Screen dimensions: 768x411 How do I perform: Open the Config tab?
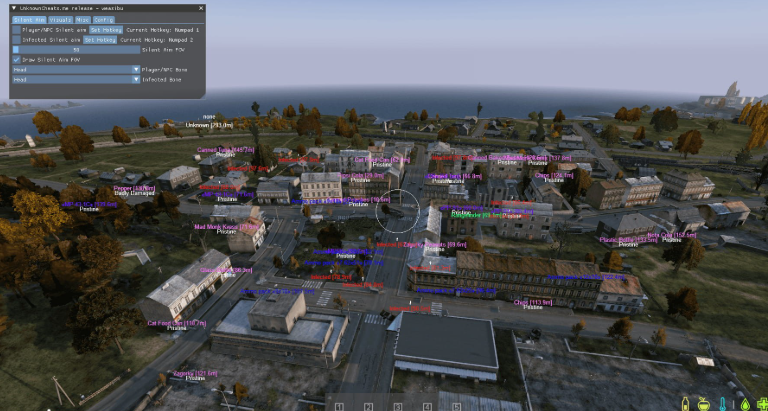tap(103, 20)
